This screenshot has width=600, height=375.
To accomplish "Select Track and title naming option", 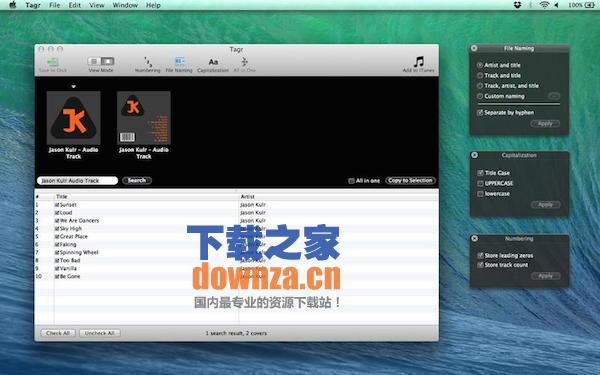I will (480, 75).
